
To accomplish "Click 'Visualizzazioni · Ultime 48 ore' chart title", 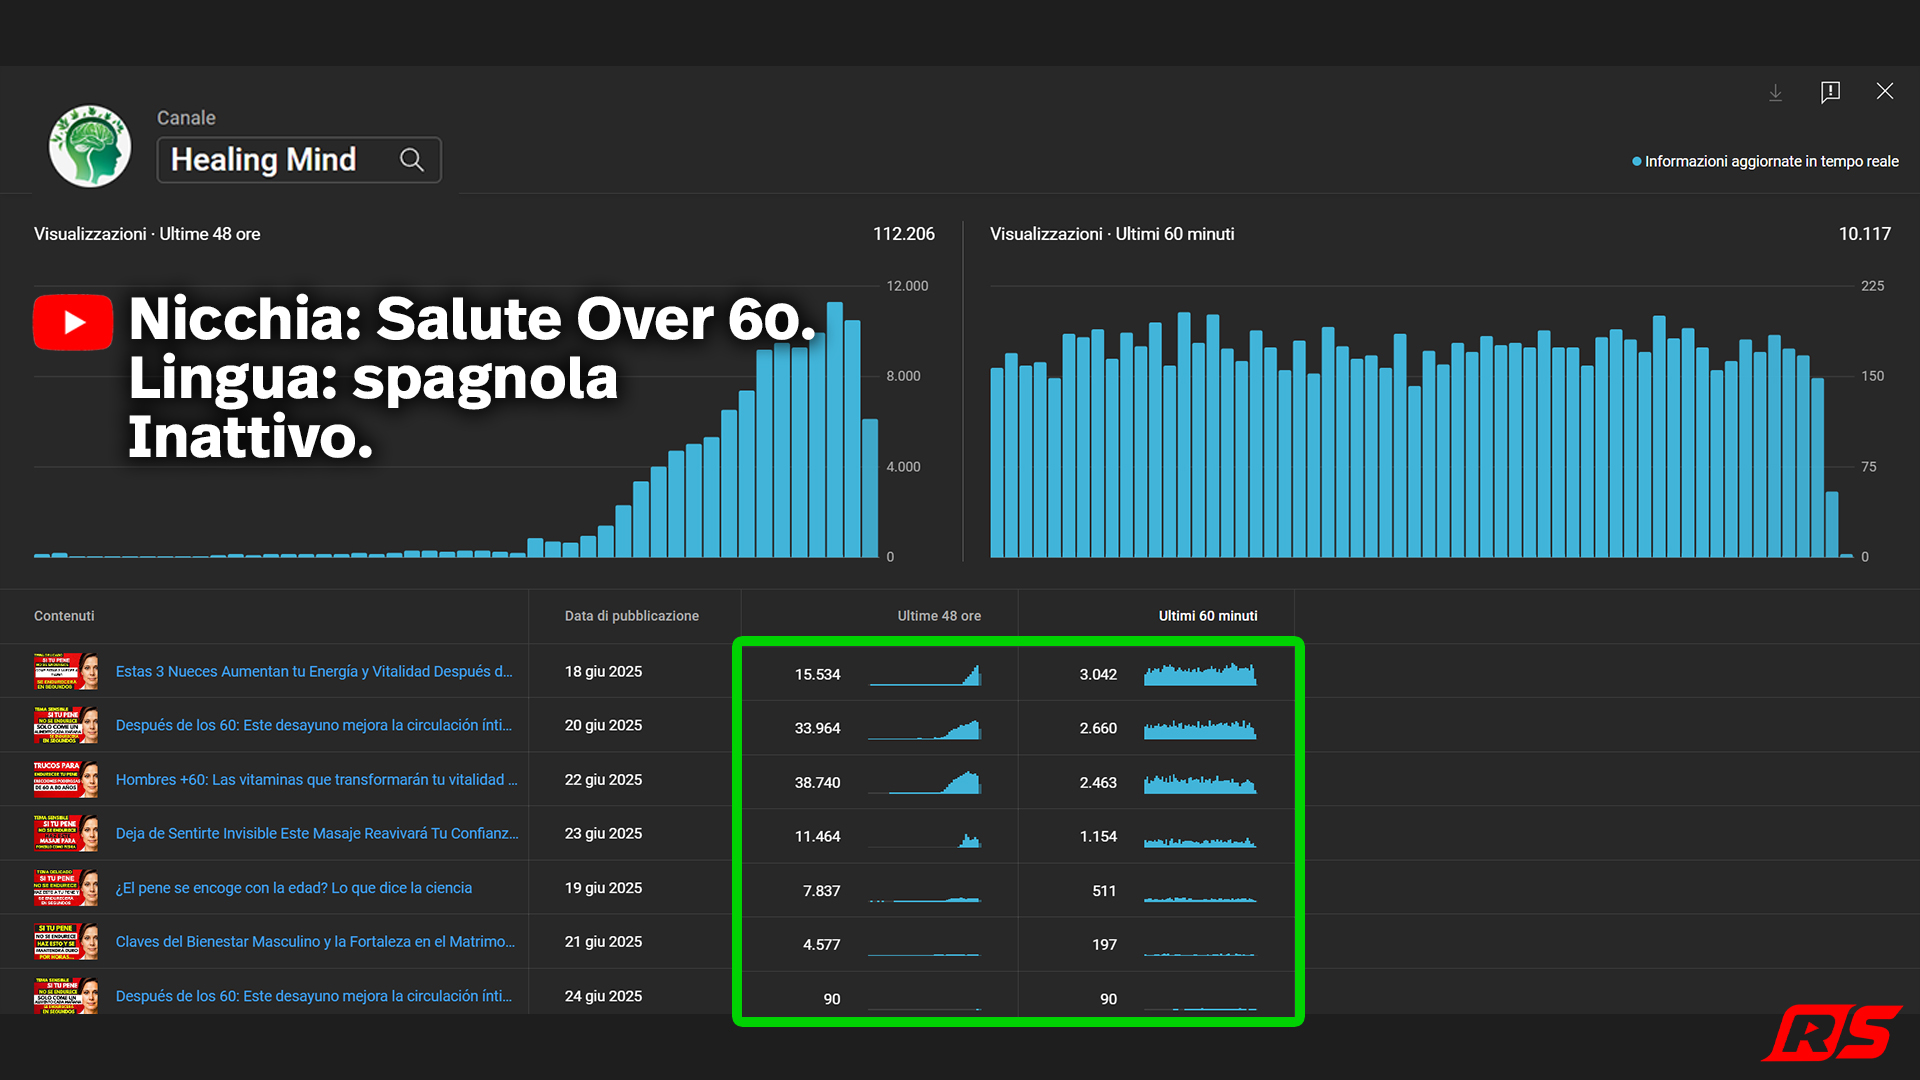I will pos(147,234).
